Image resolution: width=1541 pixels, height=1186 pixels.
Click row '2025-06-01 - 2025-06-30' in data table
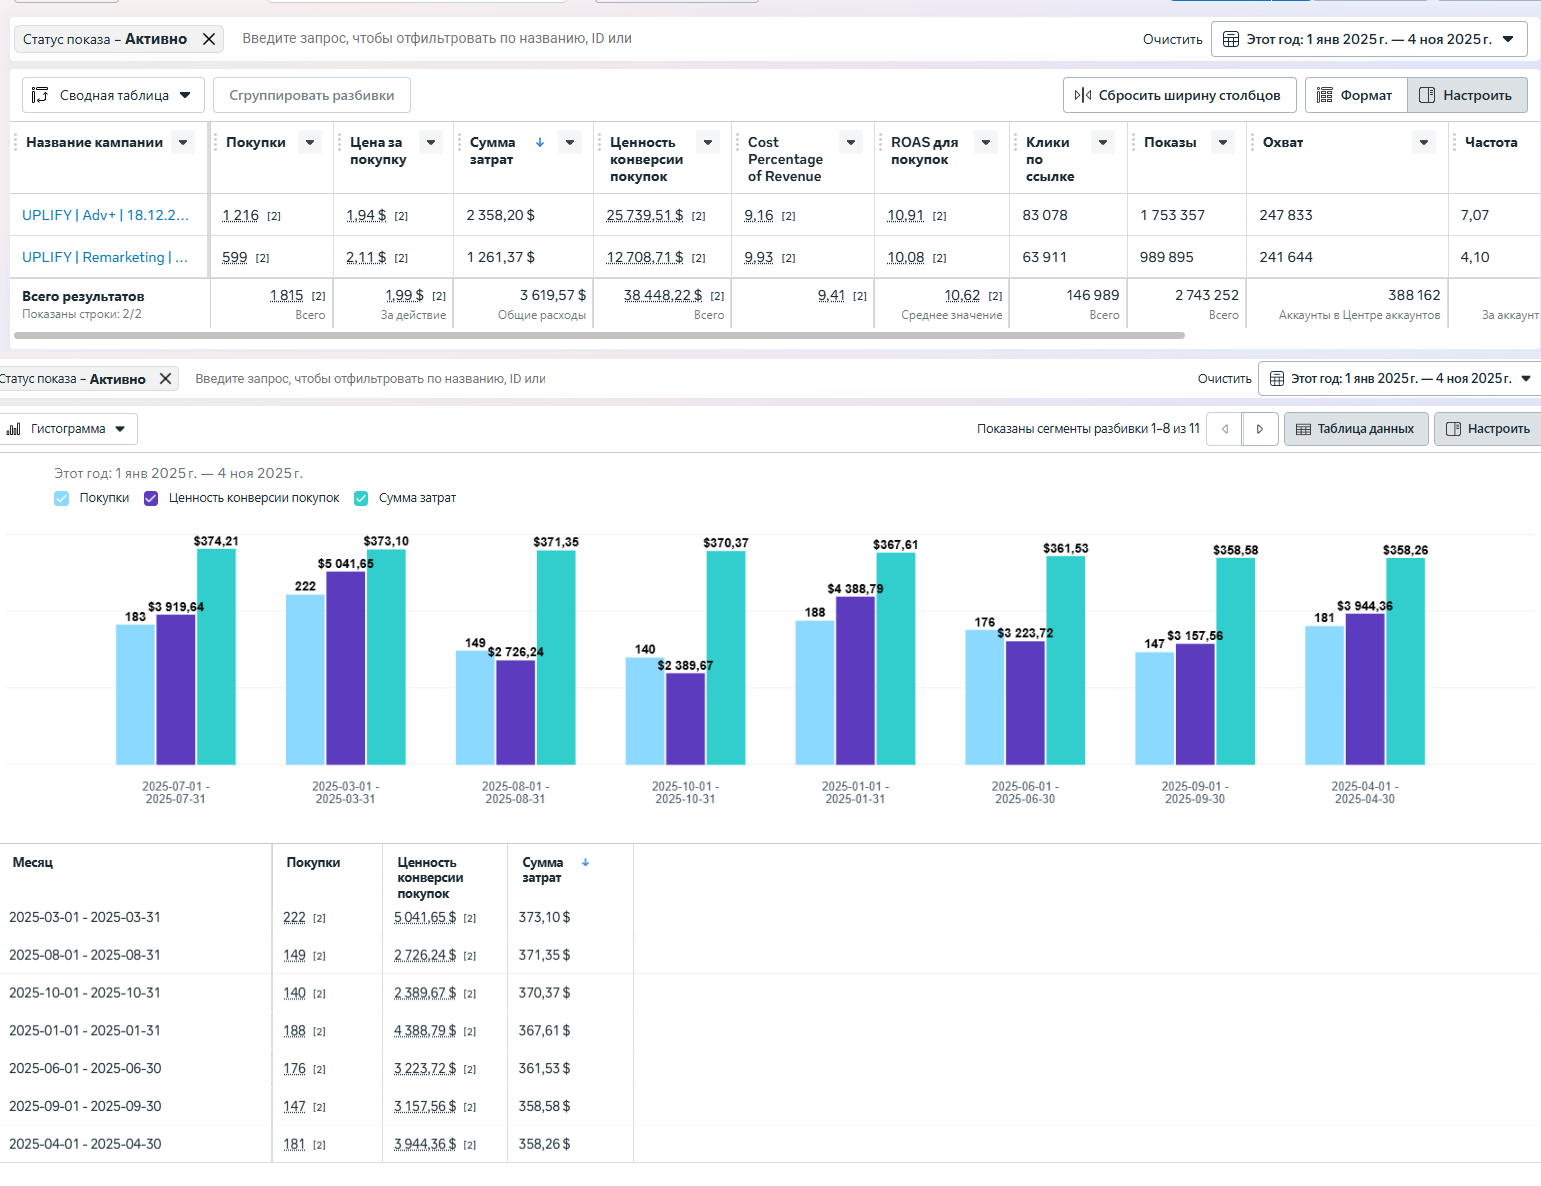(x=316, y=1069)
